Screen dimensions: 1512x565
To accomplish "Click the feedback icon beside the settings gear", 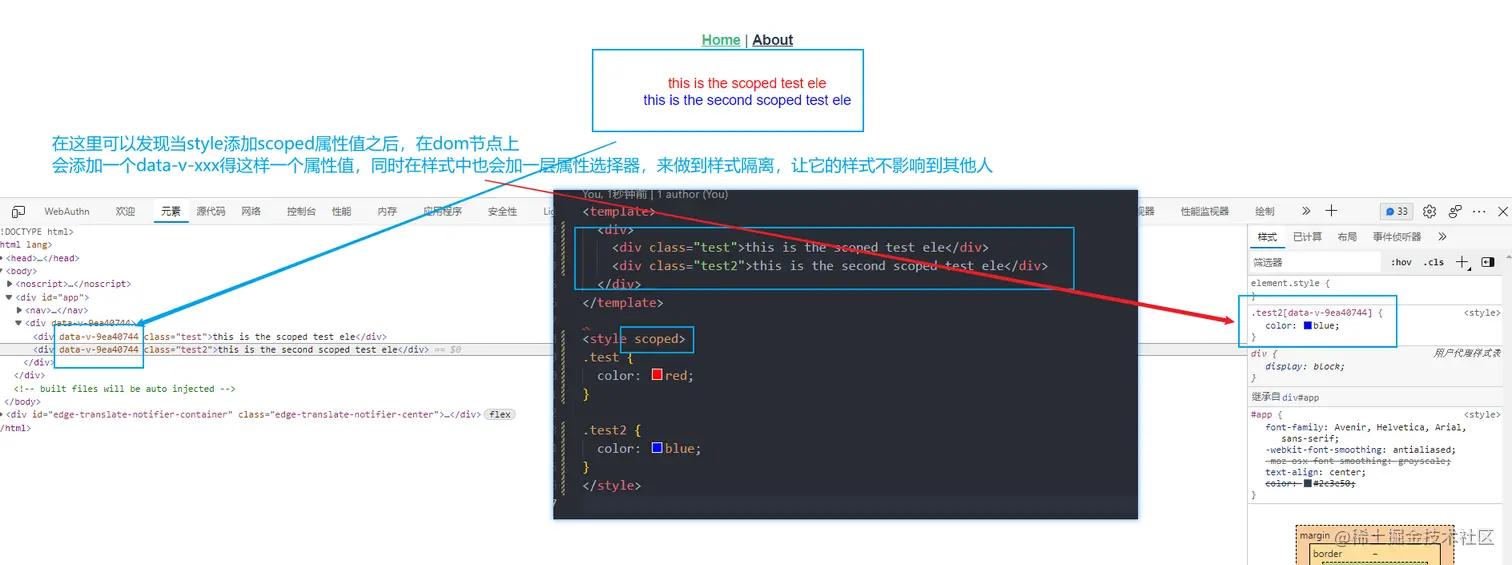I will 1455,211.
